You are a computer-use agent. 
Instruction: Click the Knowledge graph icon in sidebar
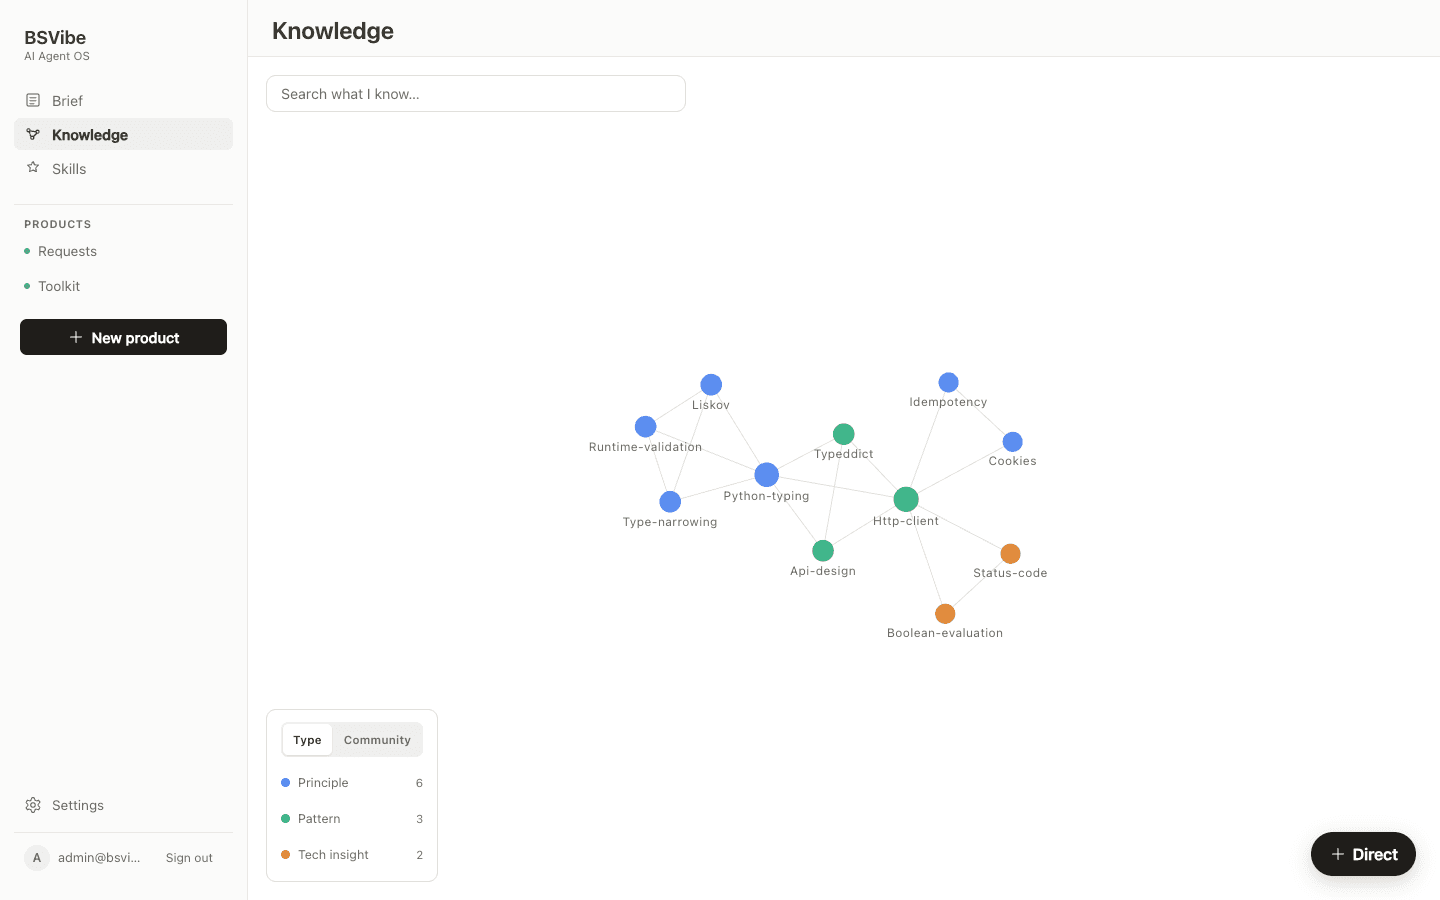tap(33, 134)
